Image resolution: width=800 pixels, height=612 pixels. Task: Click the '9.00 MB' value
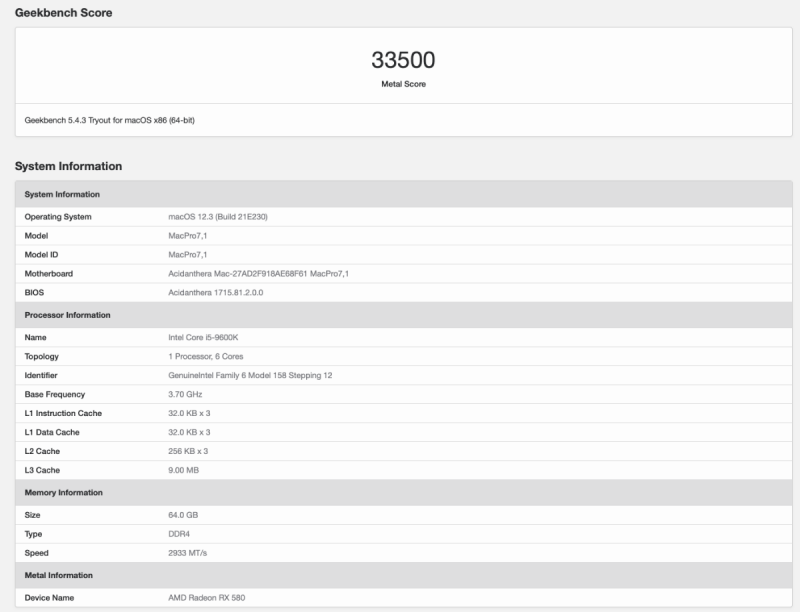coord(184,470)
